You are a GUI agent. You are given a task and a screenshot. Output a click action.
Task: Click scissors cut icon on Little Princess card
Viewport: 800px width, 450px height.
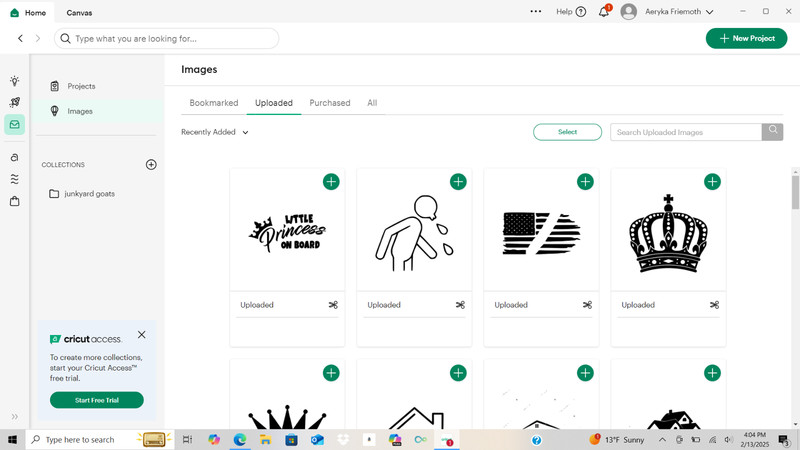(x=333, y=305)
